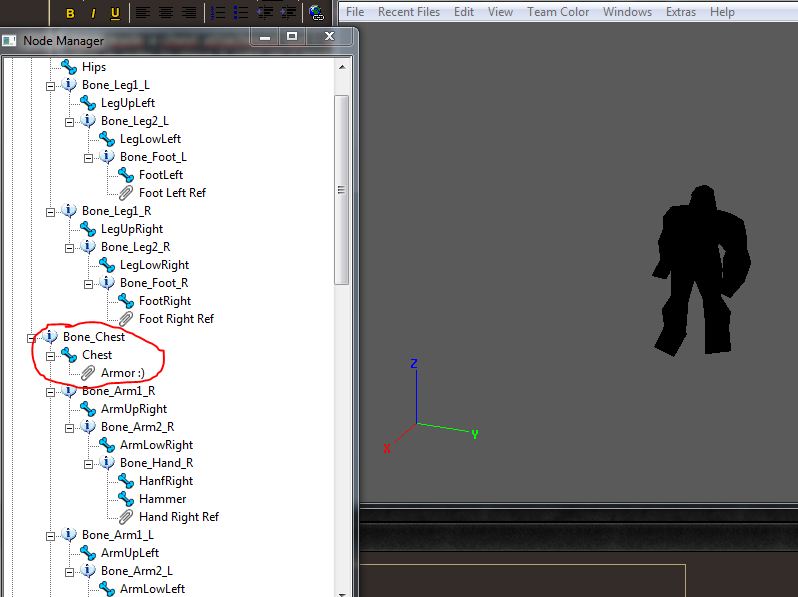Select the Foot Right Ref attachment icon
The width and height of the screenshot is (798, 597).
(x=126, y=319)
